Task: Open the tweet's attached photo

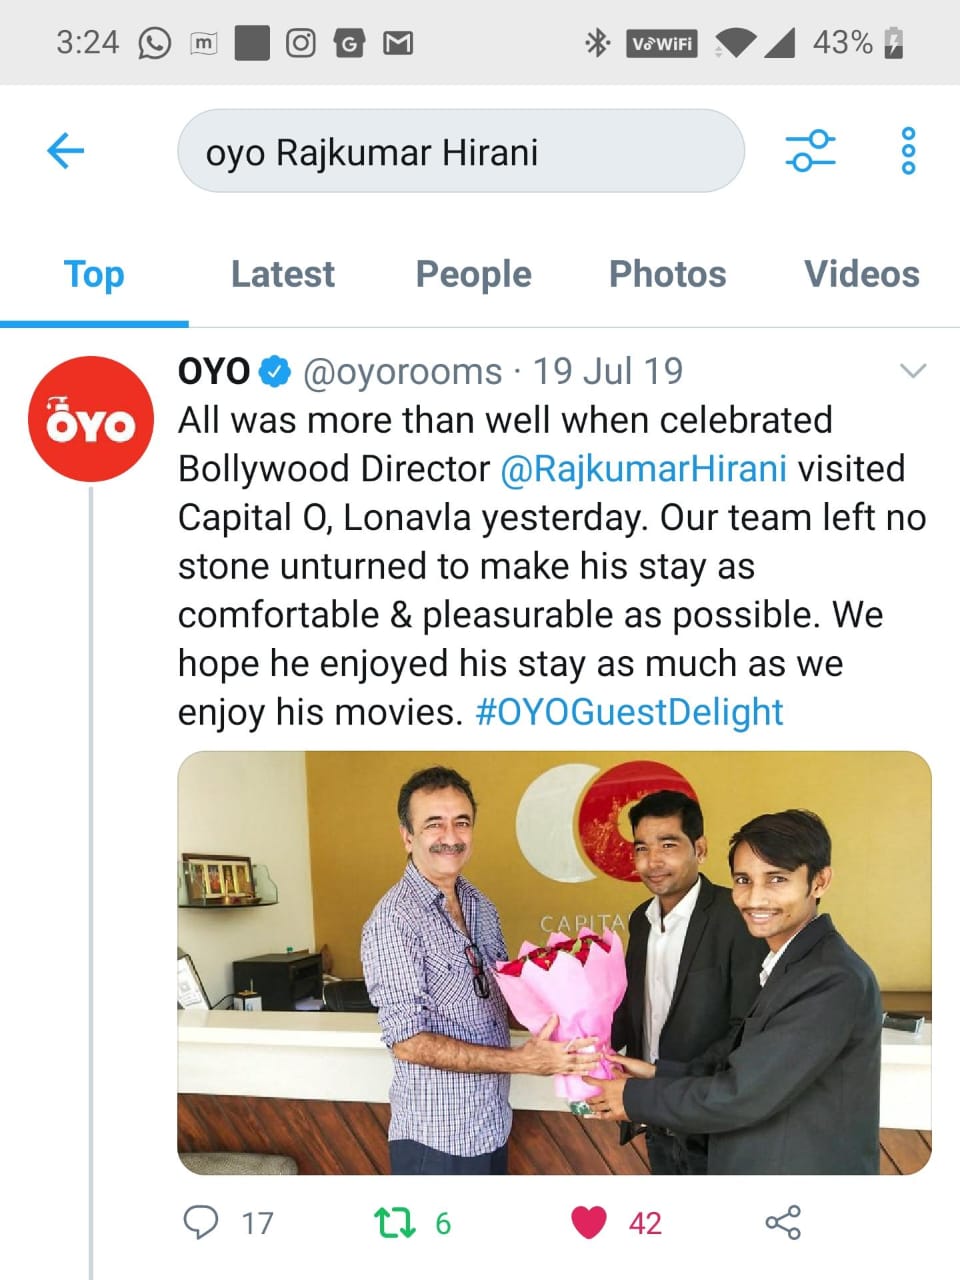Action: coord(554,963)
